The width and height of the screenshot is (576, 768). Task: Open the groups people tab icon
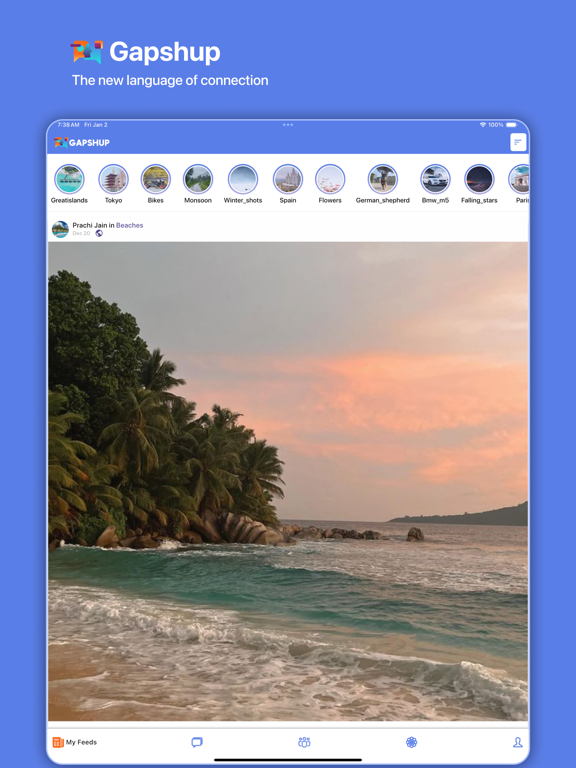click(x=304, y=742)
